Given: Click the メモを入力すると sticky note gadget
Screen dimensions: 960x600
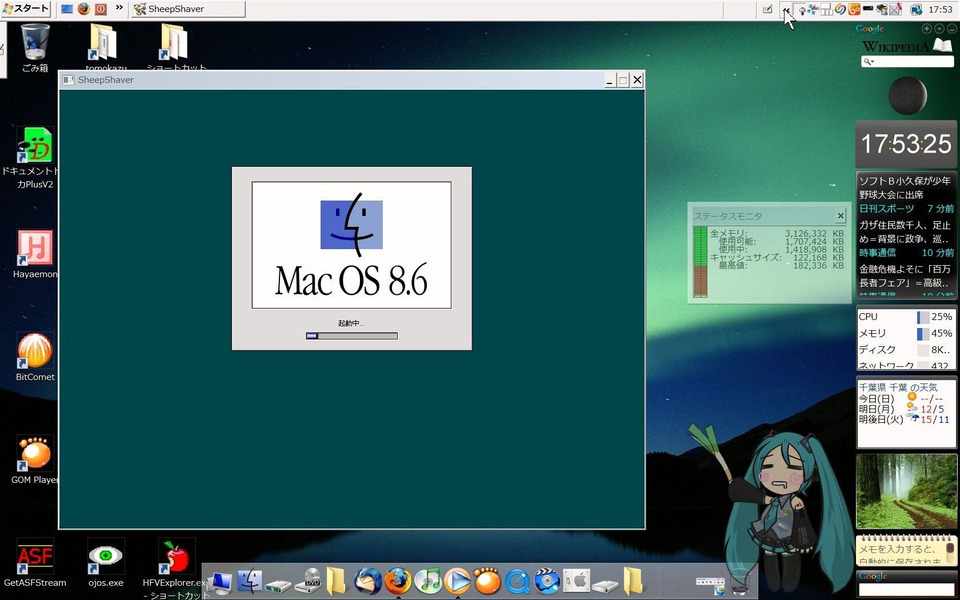Looking at the screenshot, I should (906, 550).
